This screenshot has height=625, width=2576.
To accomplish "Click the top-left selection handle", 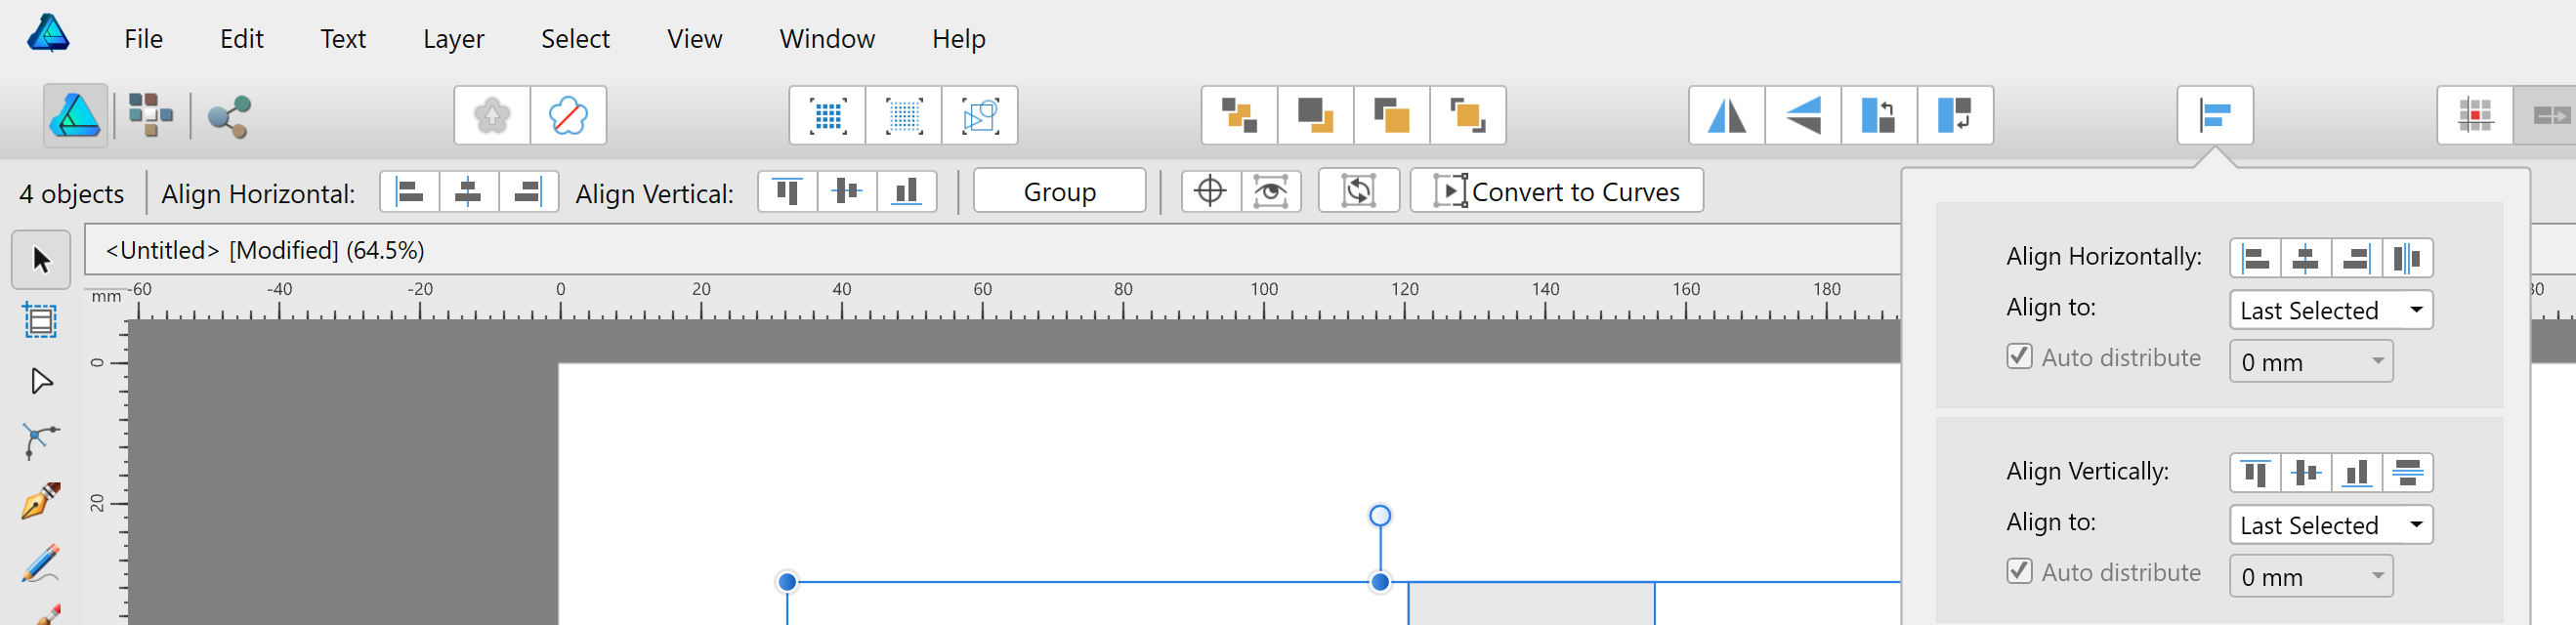I will (x=787, y=582).
